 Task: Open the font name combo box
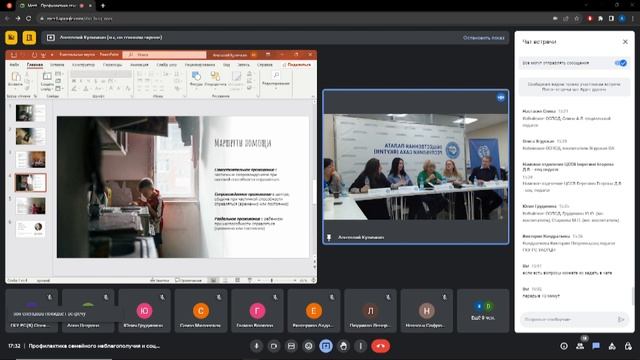pyautogui.click(x=101, y=74)
